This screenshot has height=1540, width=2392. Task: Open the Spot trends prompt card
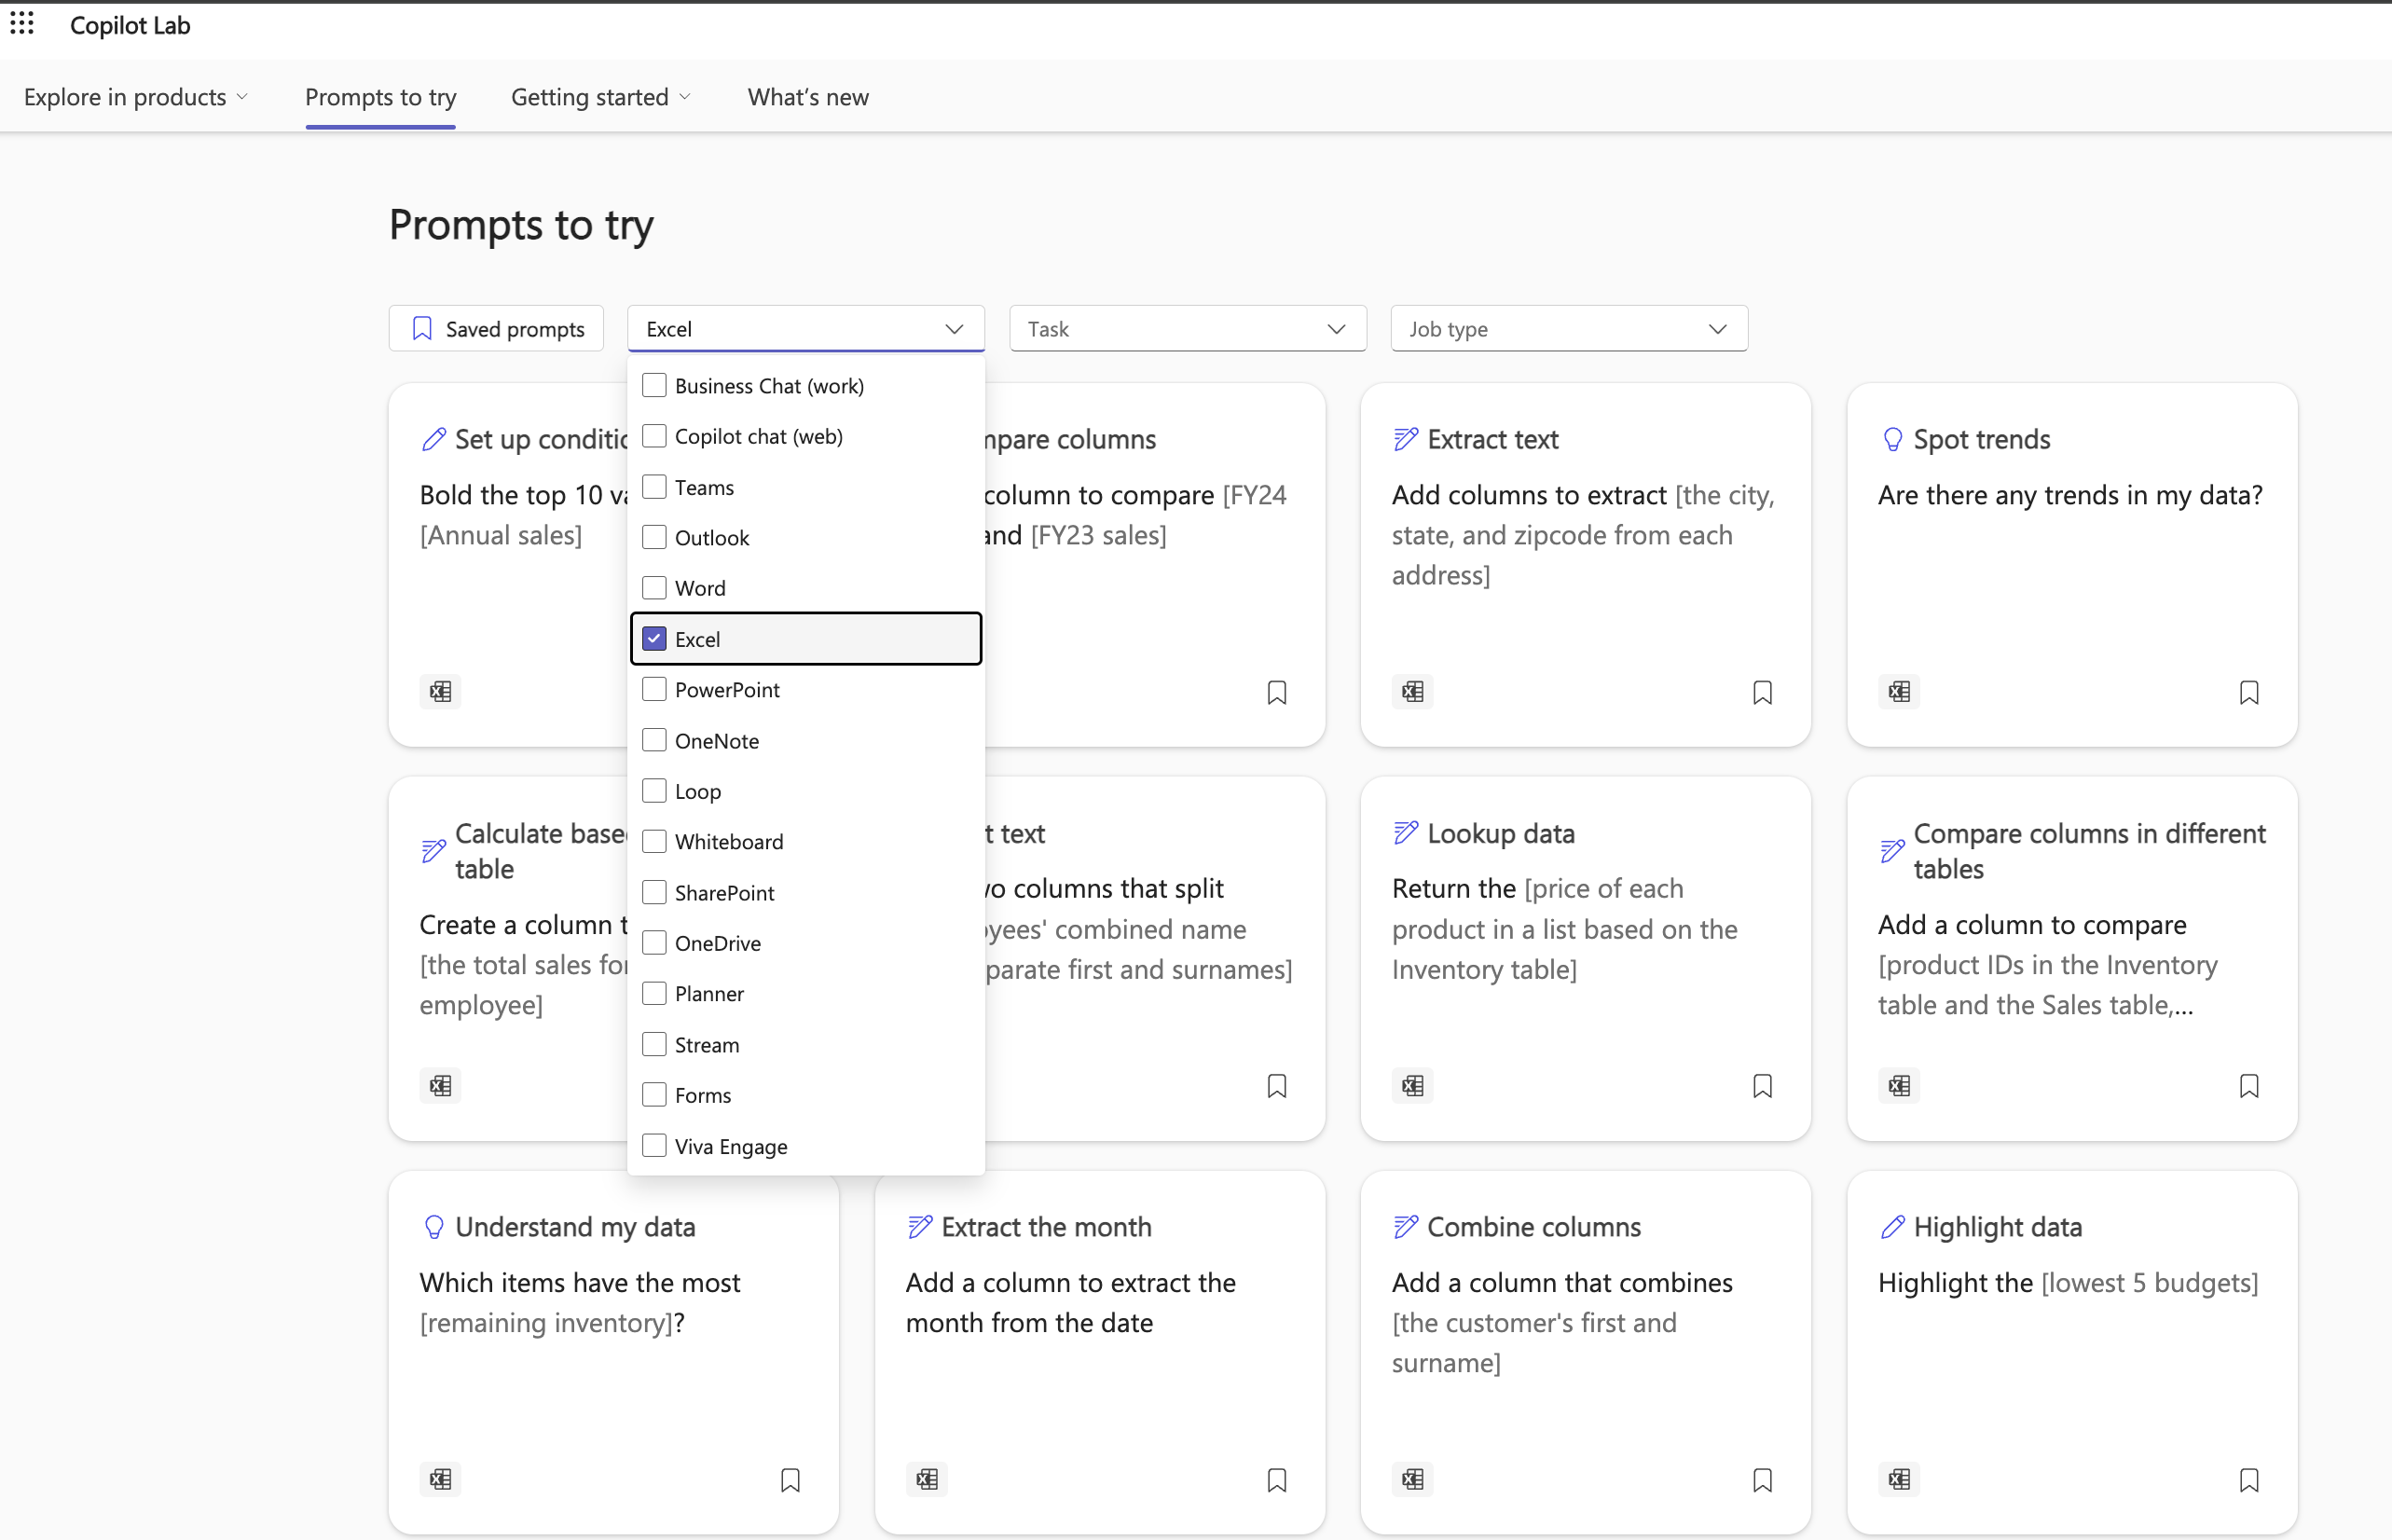(2072, 565)
